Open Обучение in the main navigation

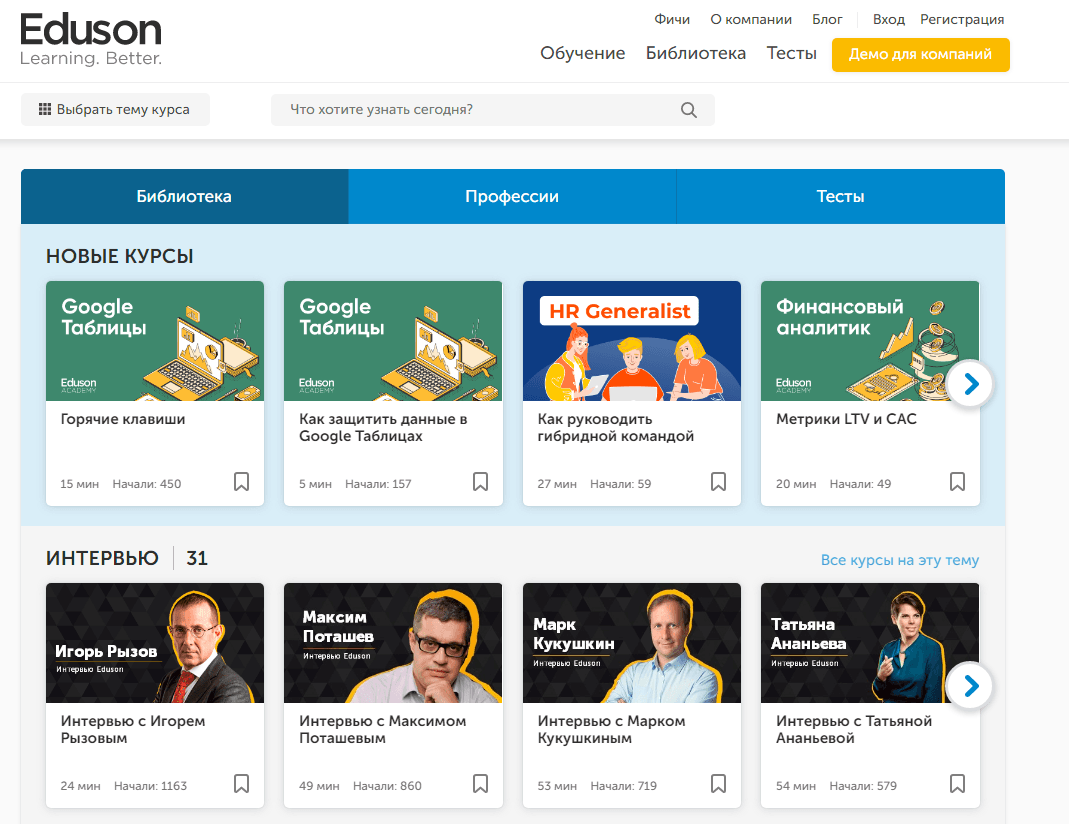[582, 53]
